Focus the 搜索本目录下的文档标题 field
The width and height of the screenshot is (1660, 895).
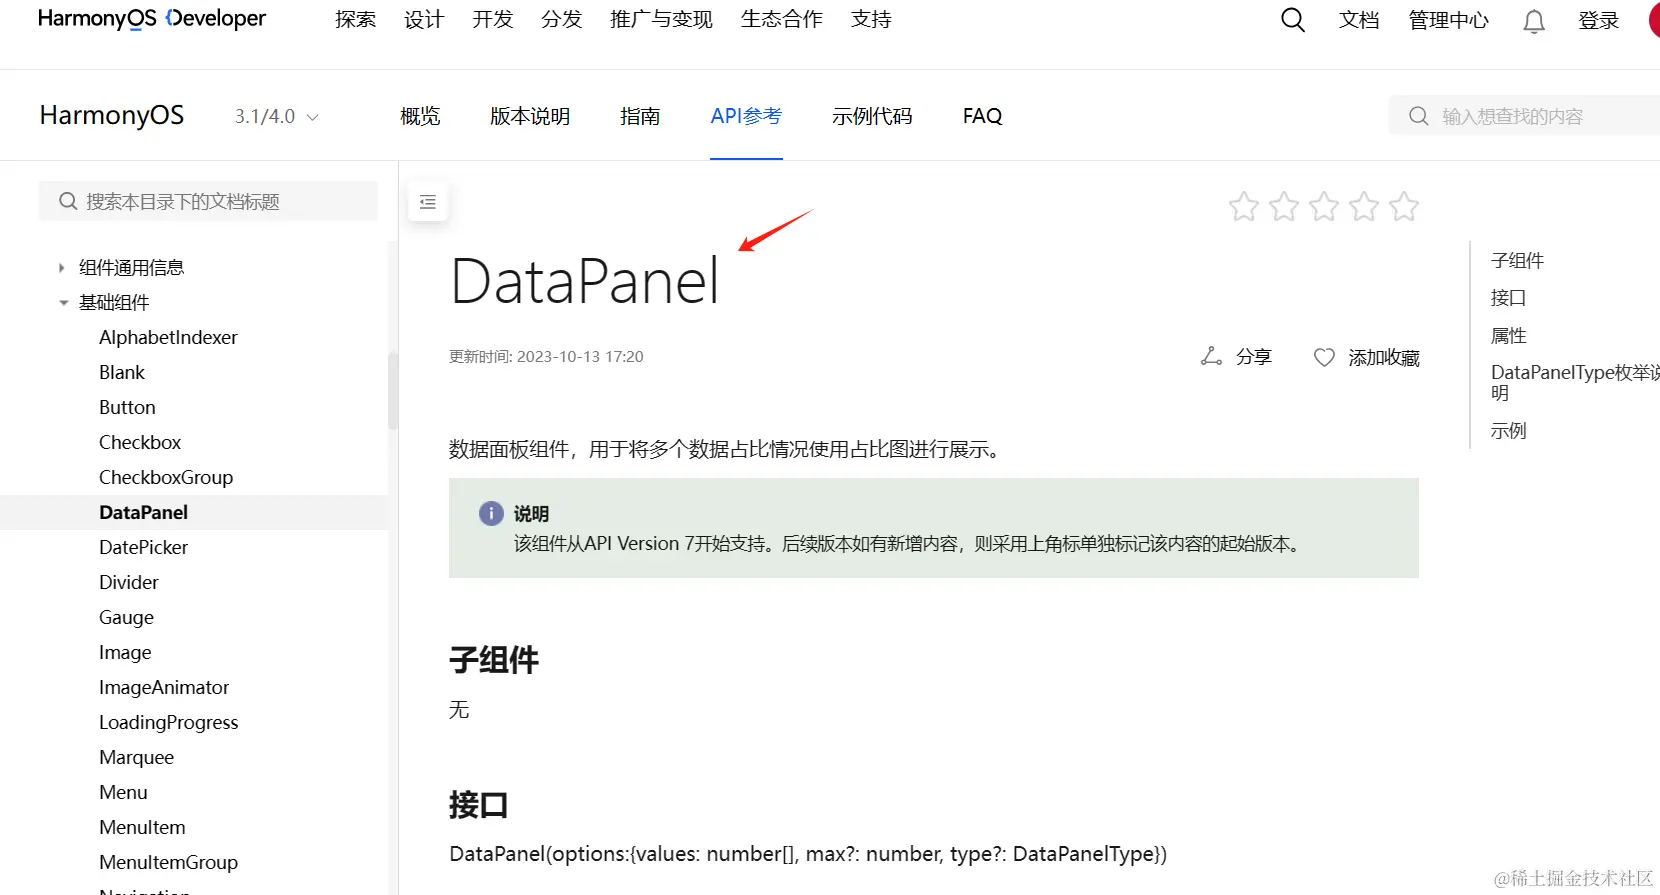pos(208,201)
